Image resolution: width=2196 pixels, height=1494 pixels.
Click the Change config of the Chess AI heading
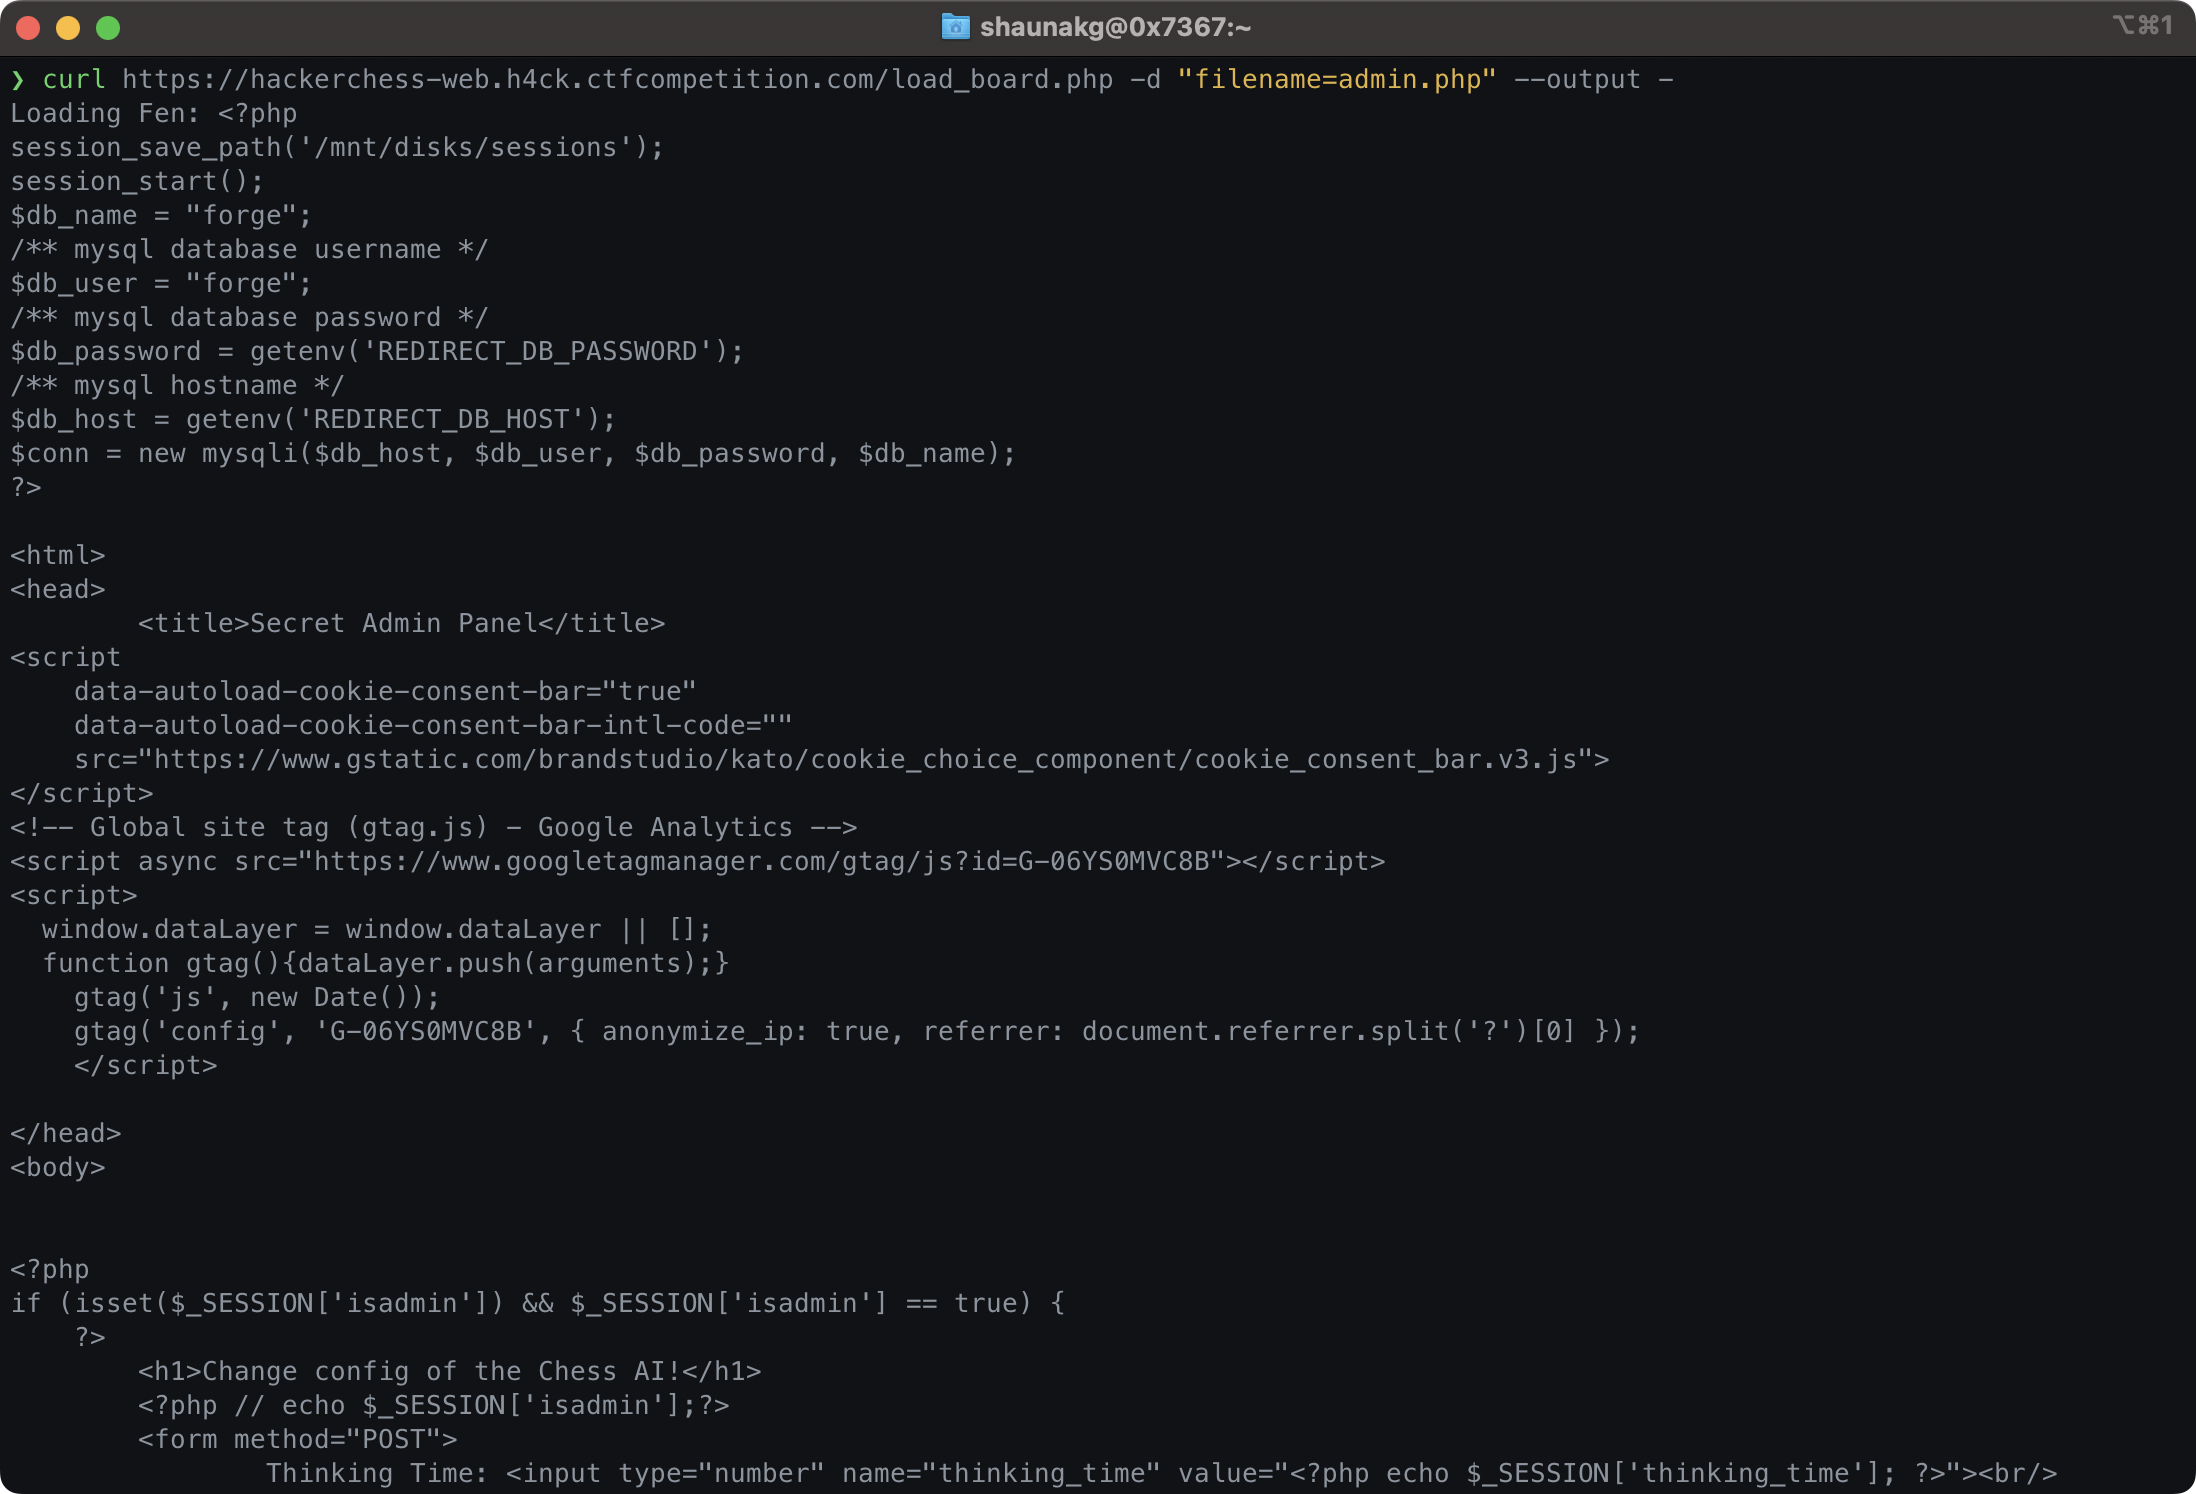point(450,1371)
